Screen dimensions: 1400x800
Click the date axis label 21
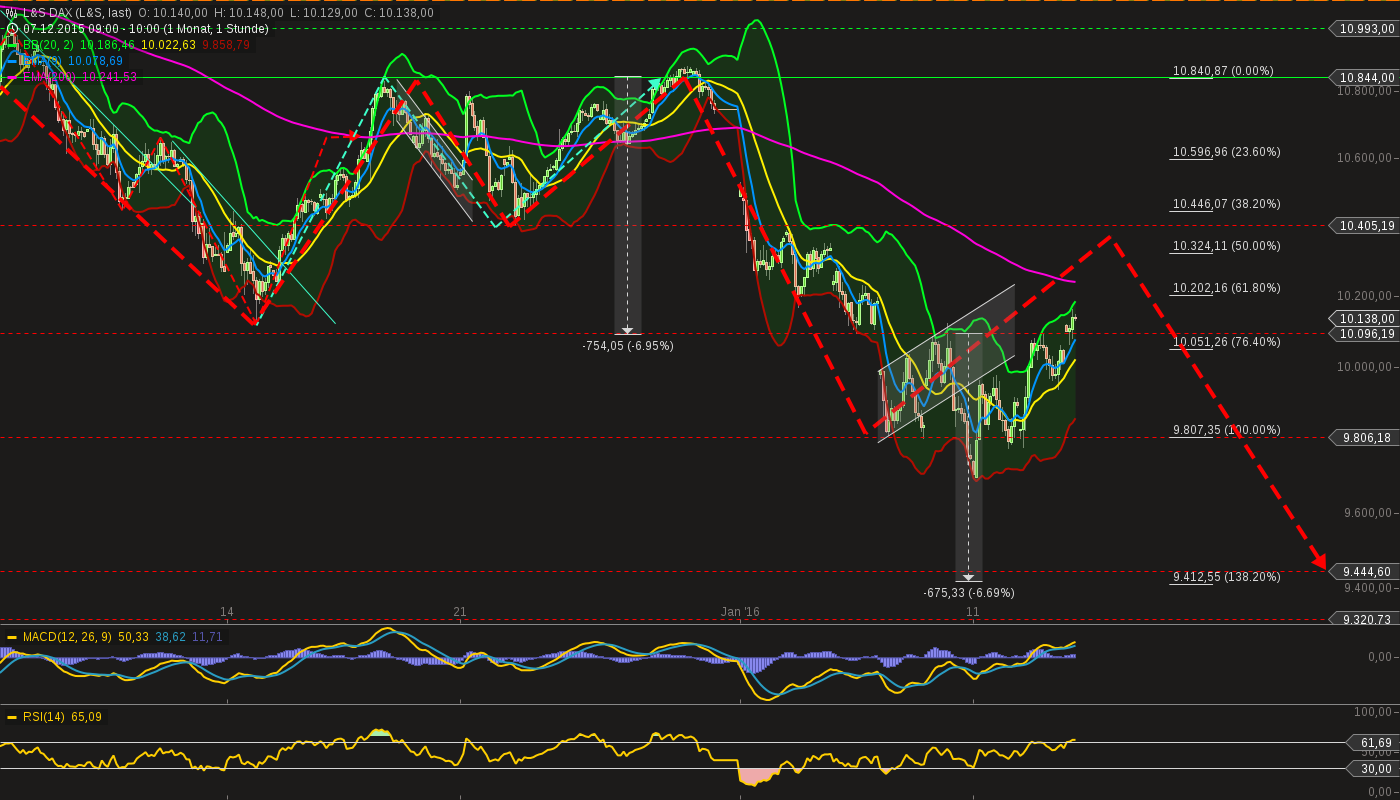460,612
